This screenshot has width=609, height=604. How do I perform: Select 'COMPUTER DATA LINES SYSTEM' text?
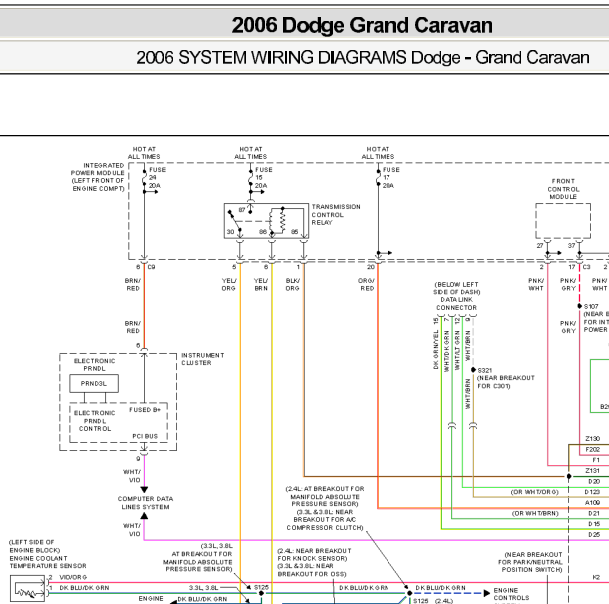[145, 503]
